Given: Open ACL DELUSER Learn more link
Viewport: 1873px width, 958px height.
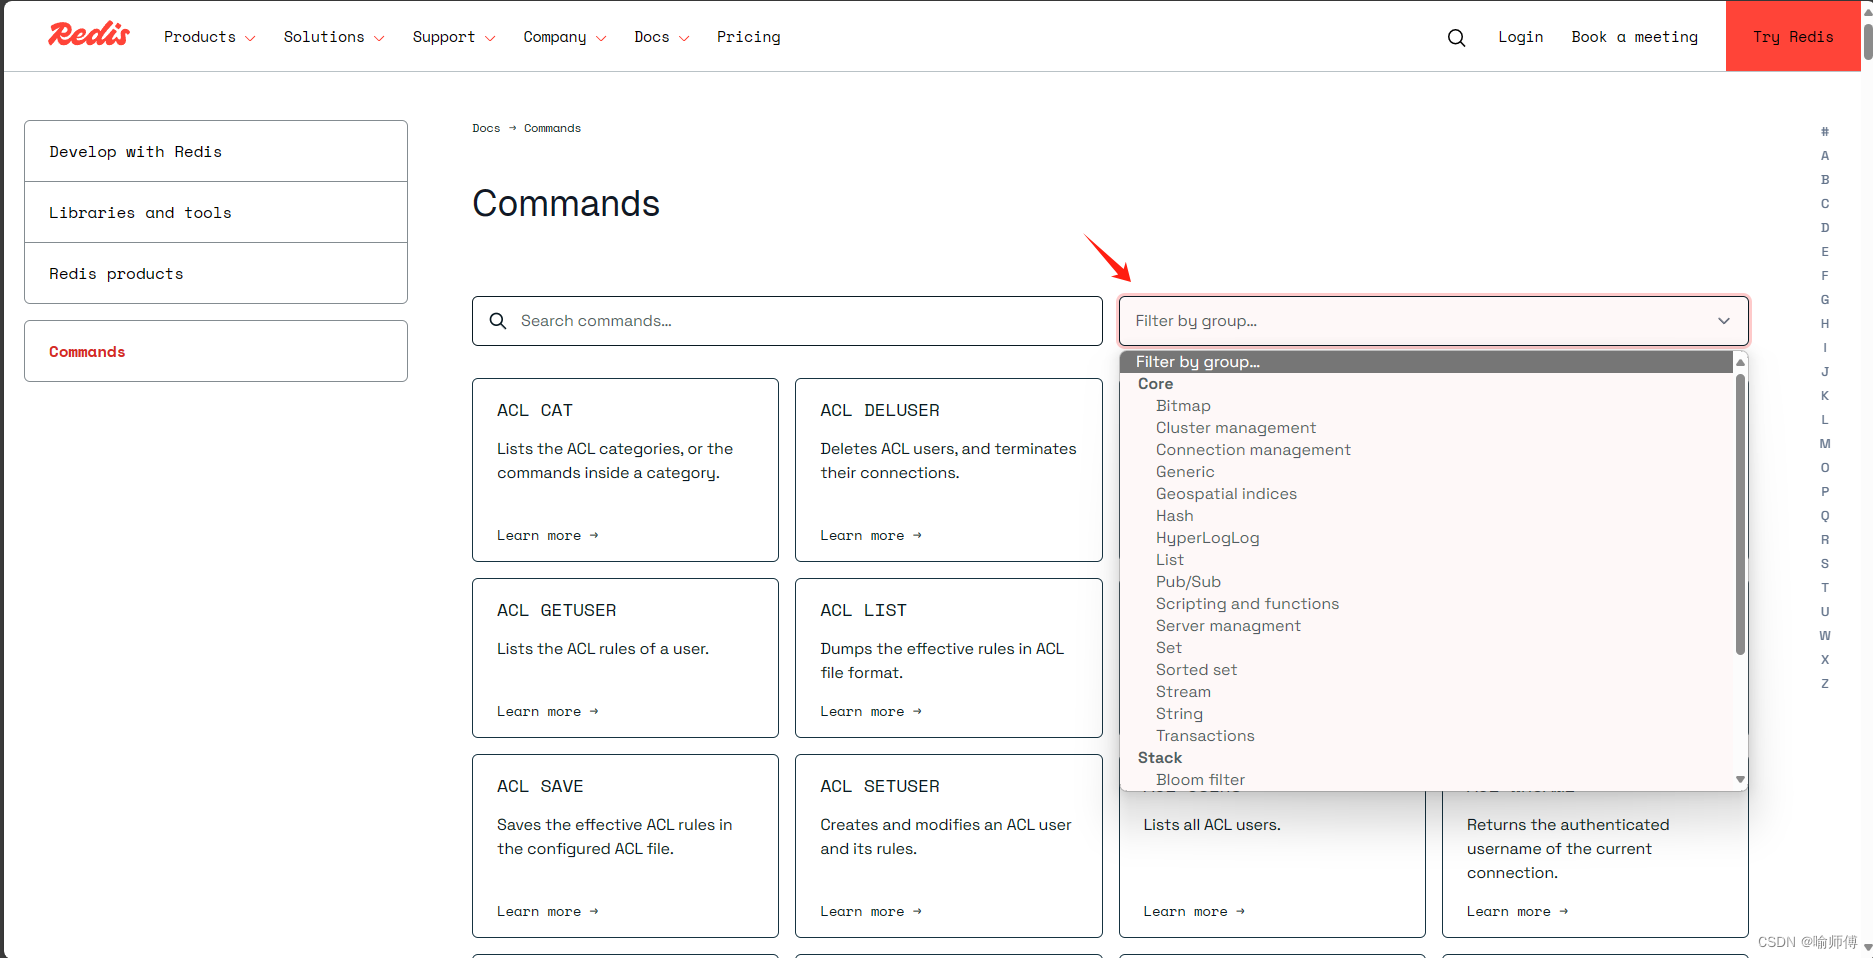Looking at the screenshot, I should (870, 536).
